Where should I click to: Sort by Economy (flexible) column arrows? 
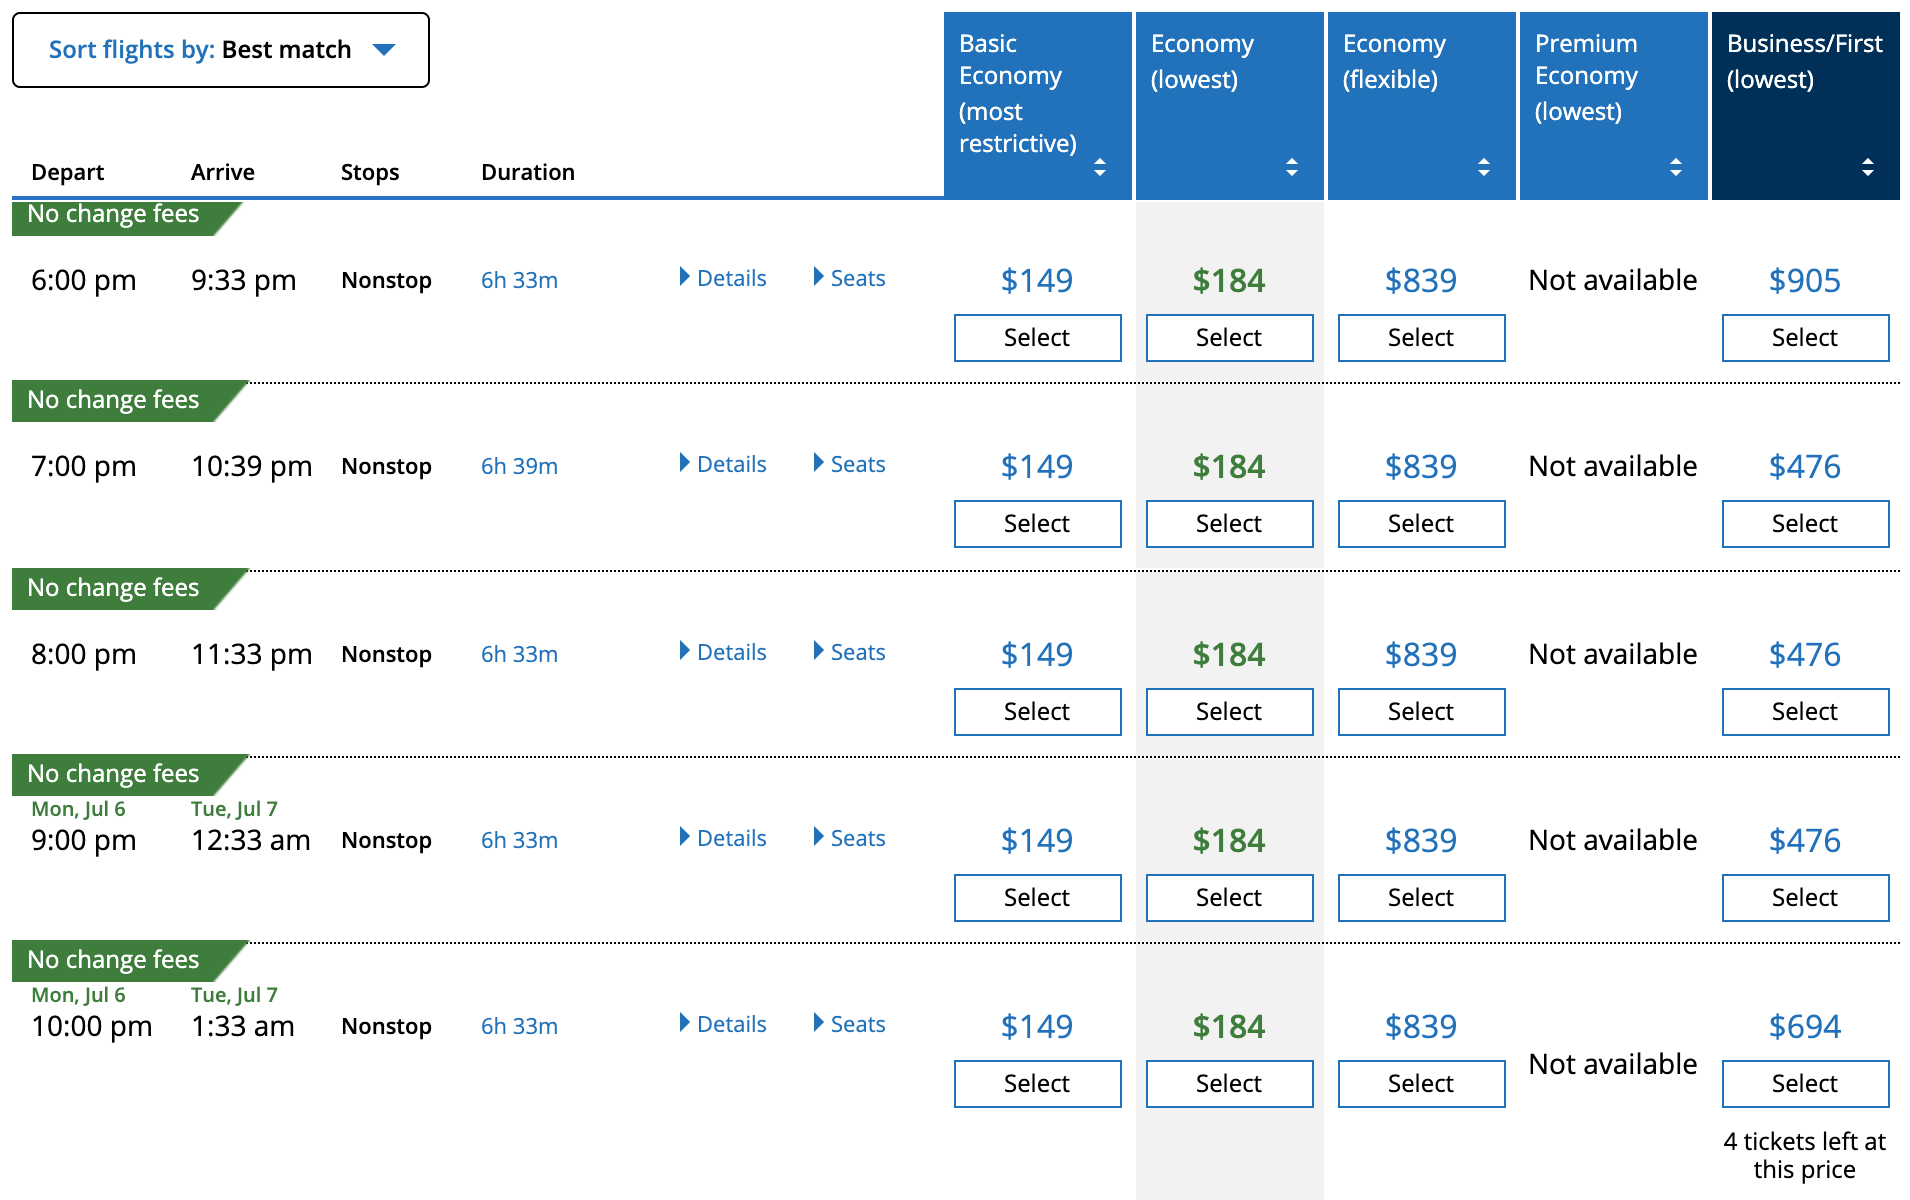point(1484,167)
